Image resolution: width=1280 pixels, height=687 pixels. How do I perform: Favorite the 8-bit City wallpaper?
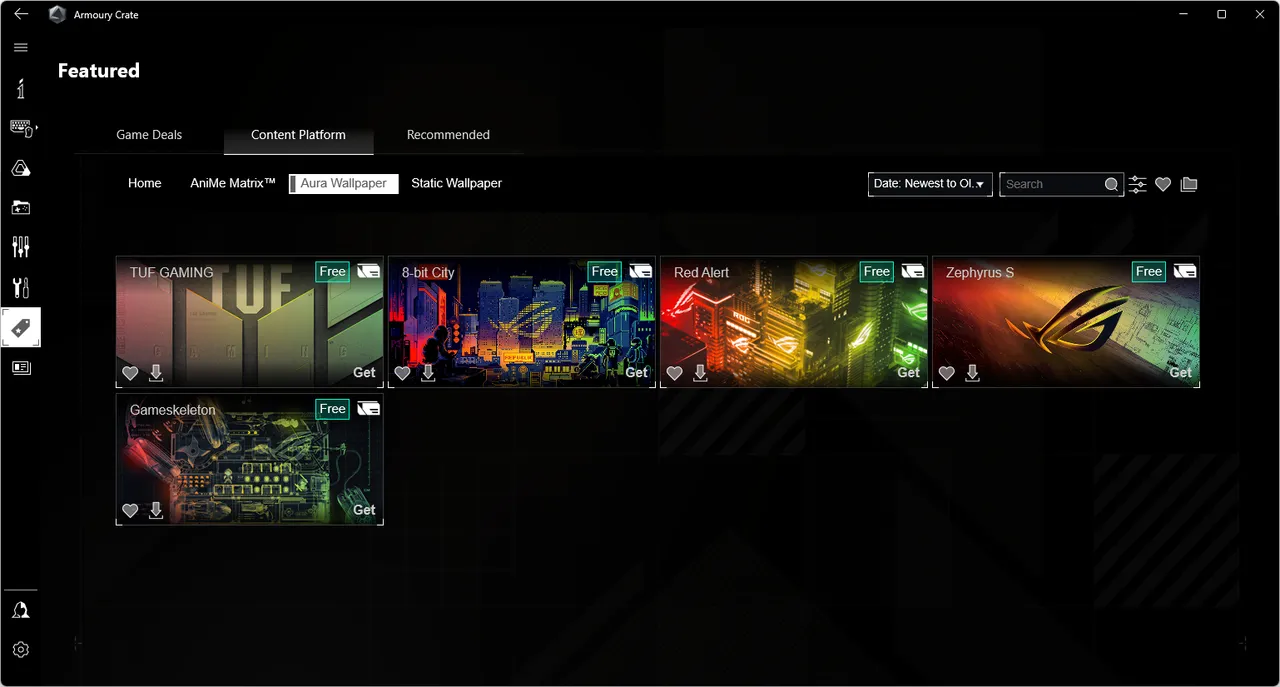[402, 373]
